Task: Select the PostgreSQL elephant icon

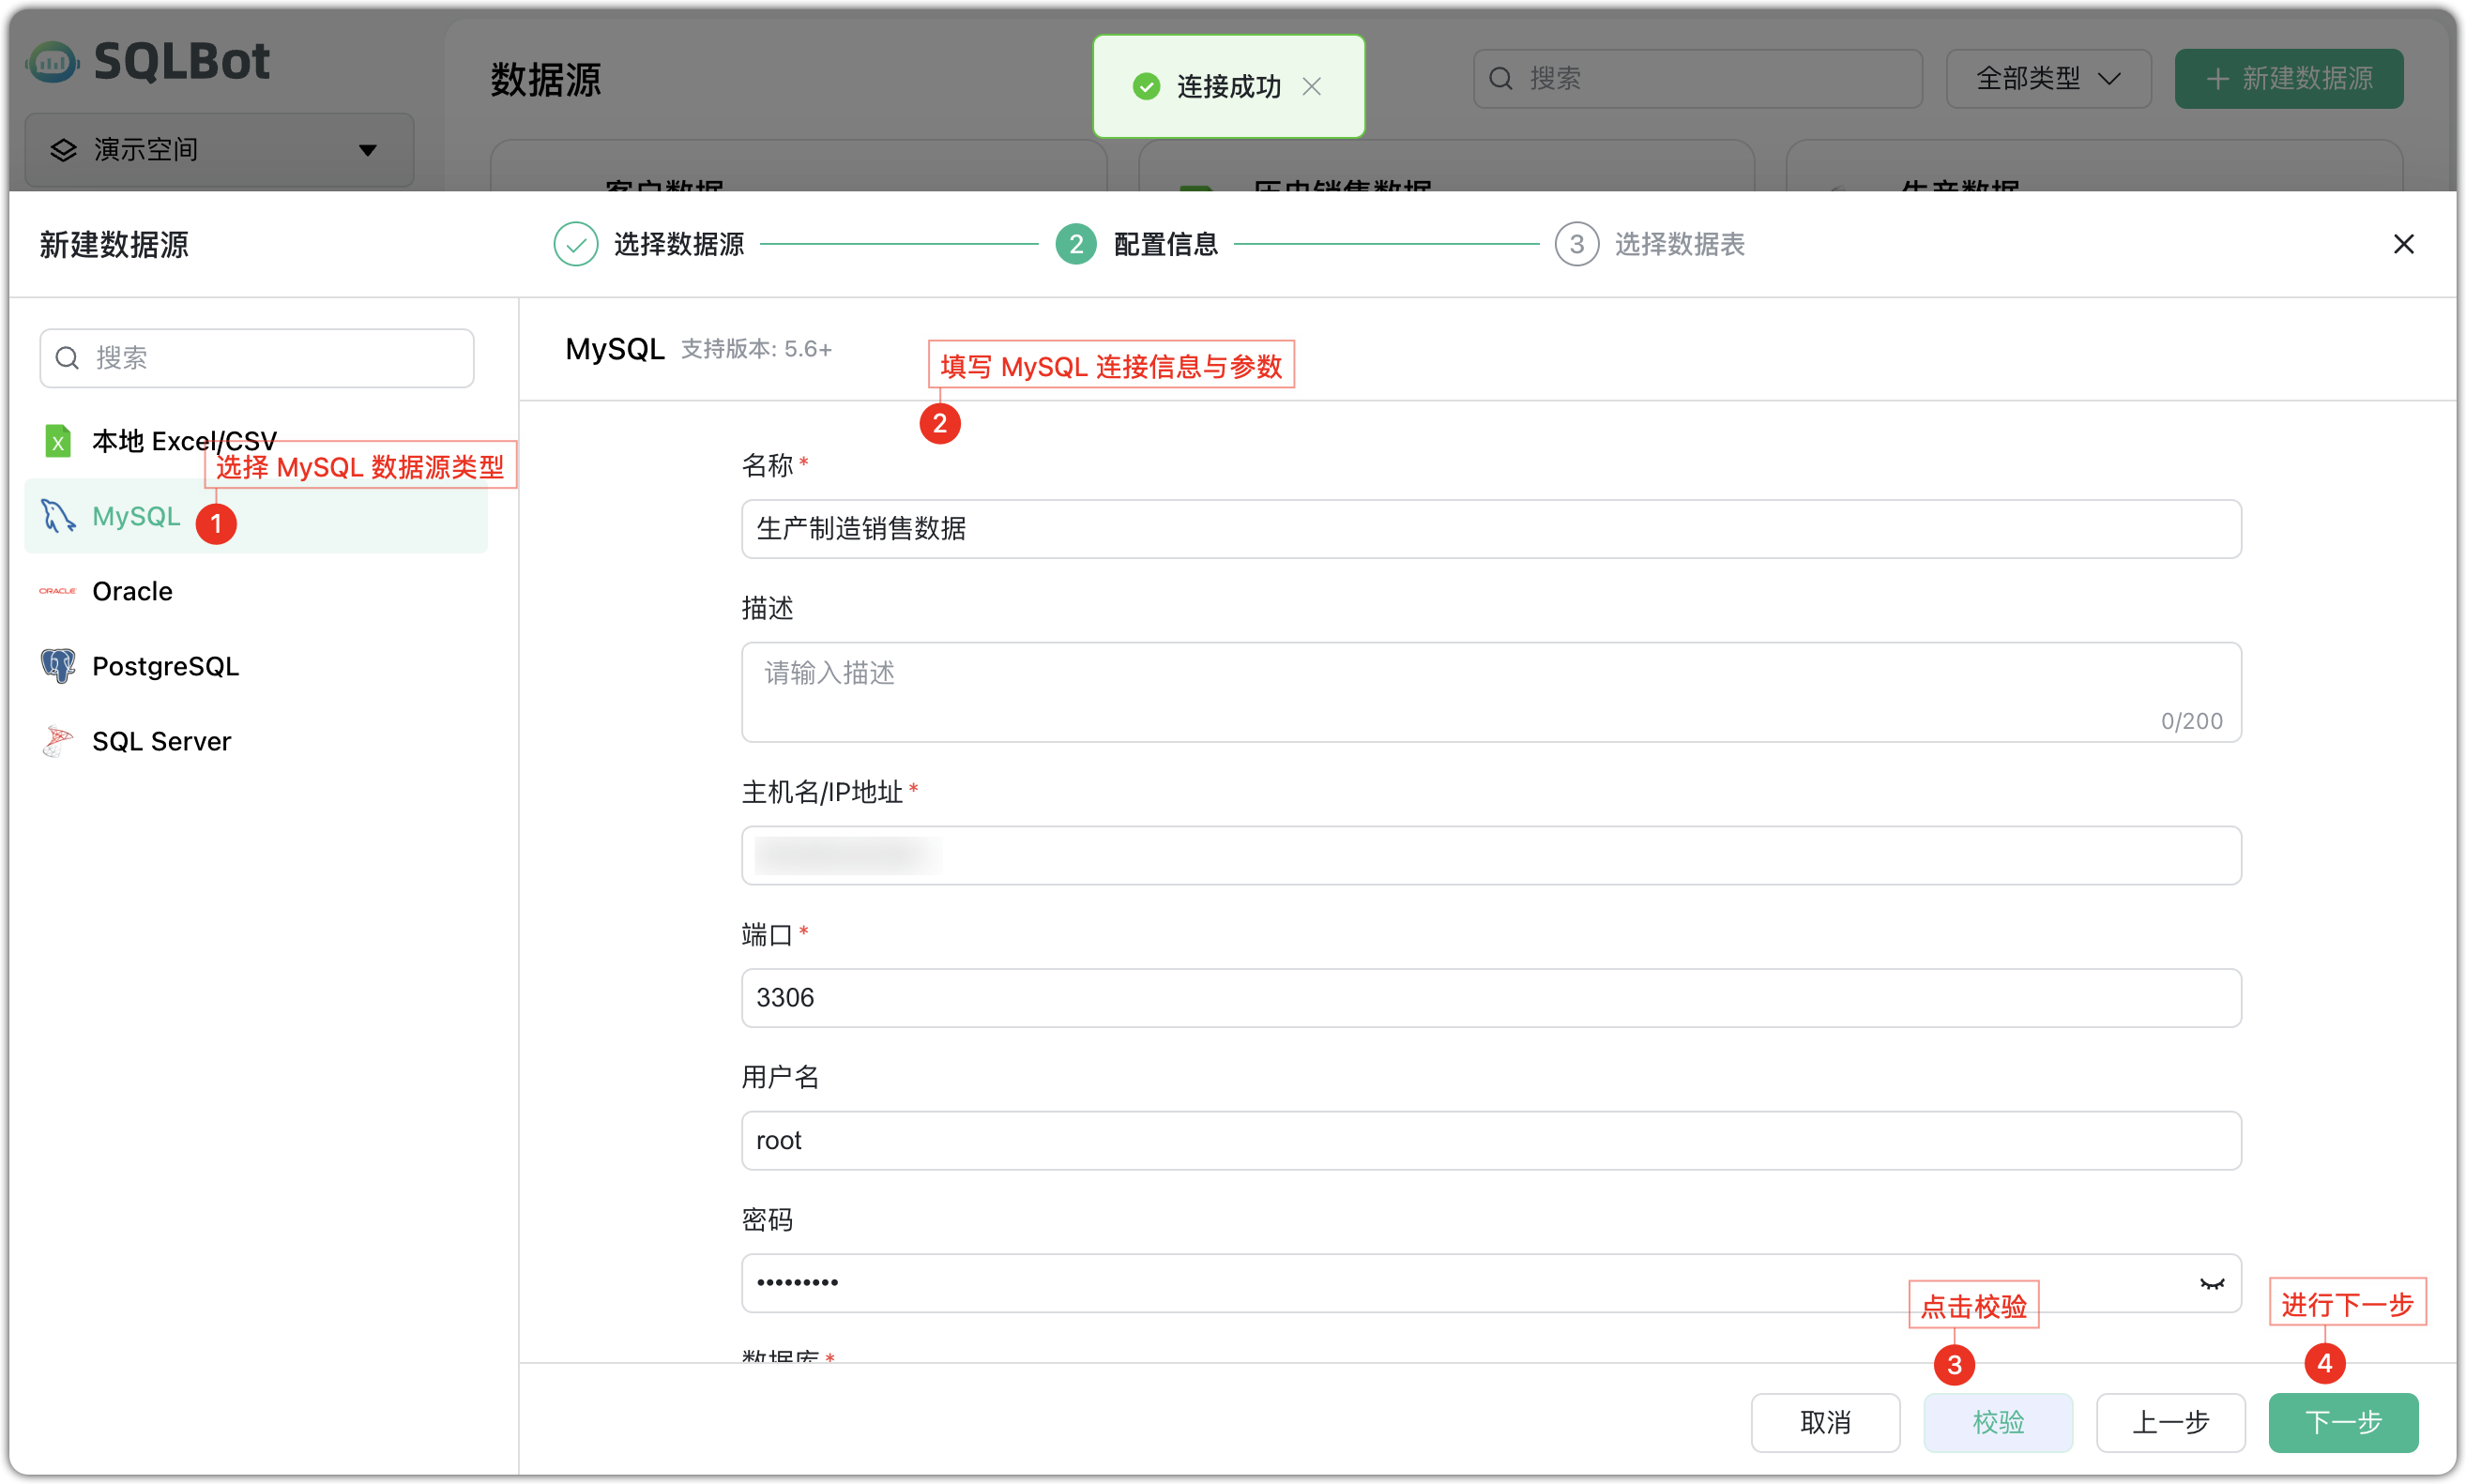Action: pyautogui.click(x=57, y=665)
